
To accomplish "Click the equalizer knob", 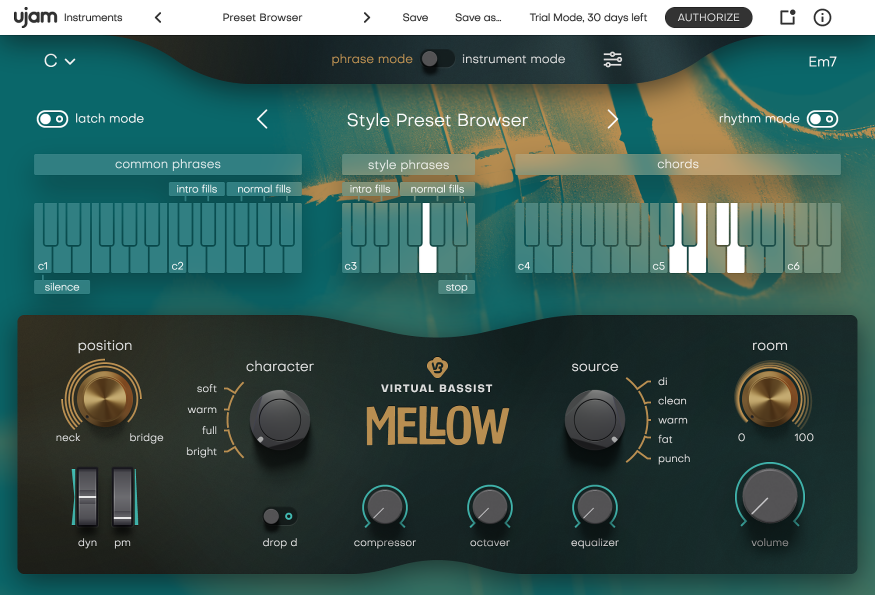I will (x=594, y=507).
